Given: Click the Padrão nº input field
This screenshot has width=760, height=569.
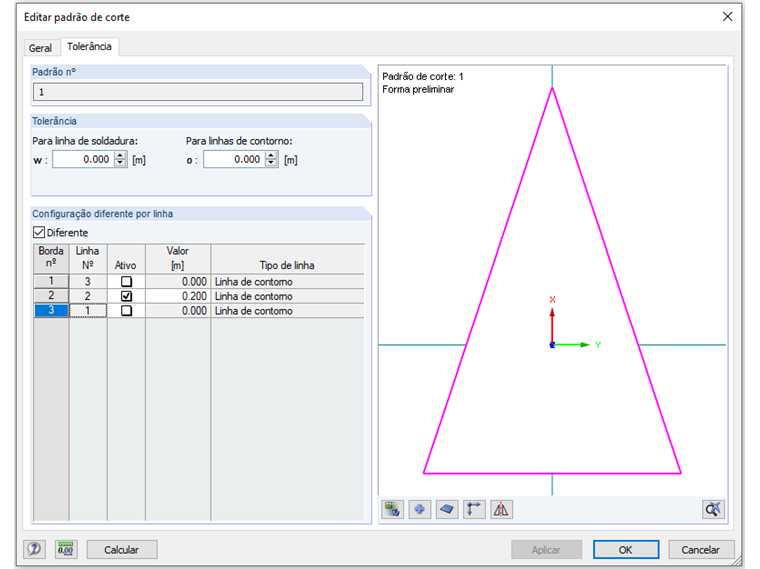Looking at the screenshot, I should point(198,92).
